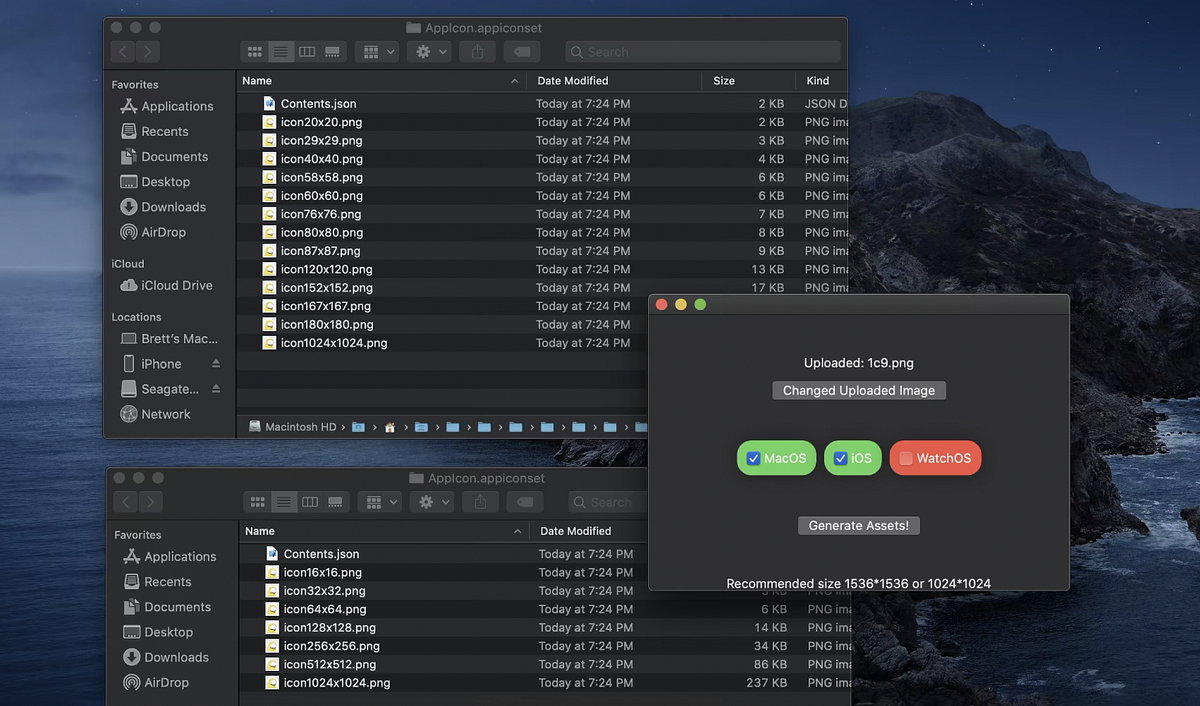Open the Action gear dropdown menu

coord(429,51)
